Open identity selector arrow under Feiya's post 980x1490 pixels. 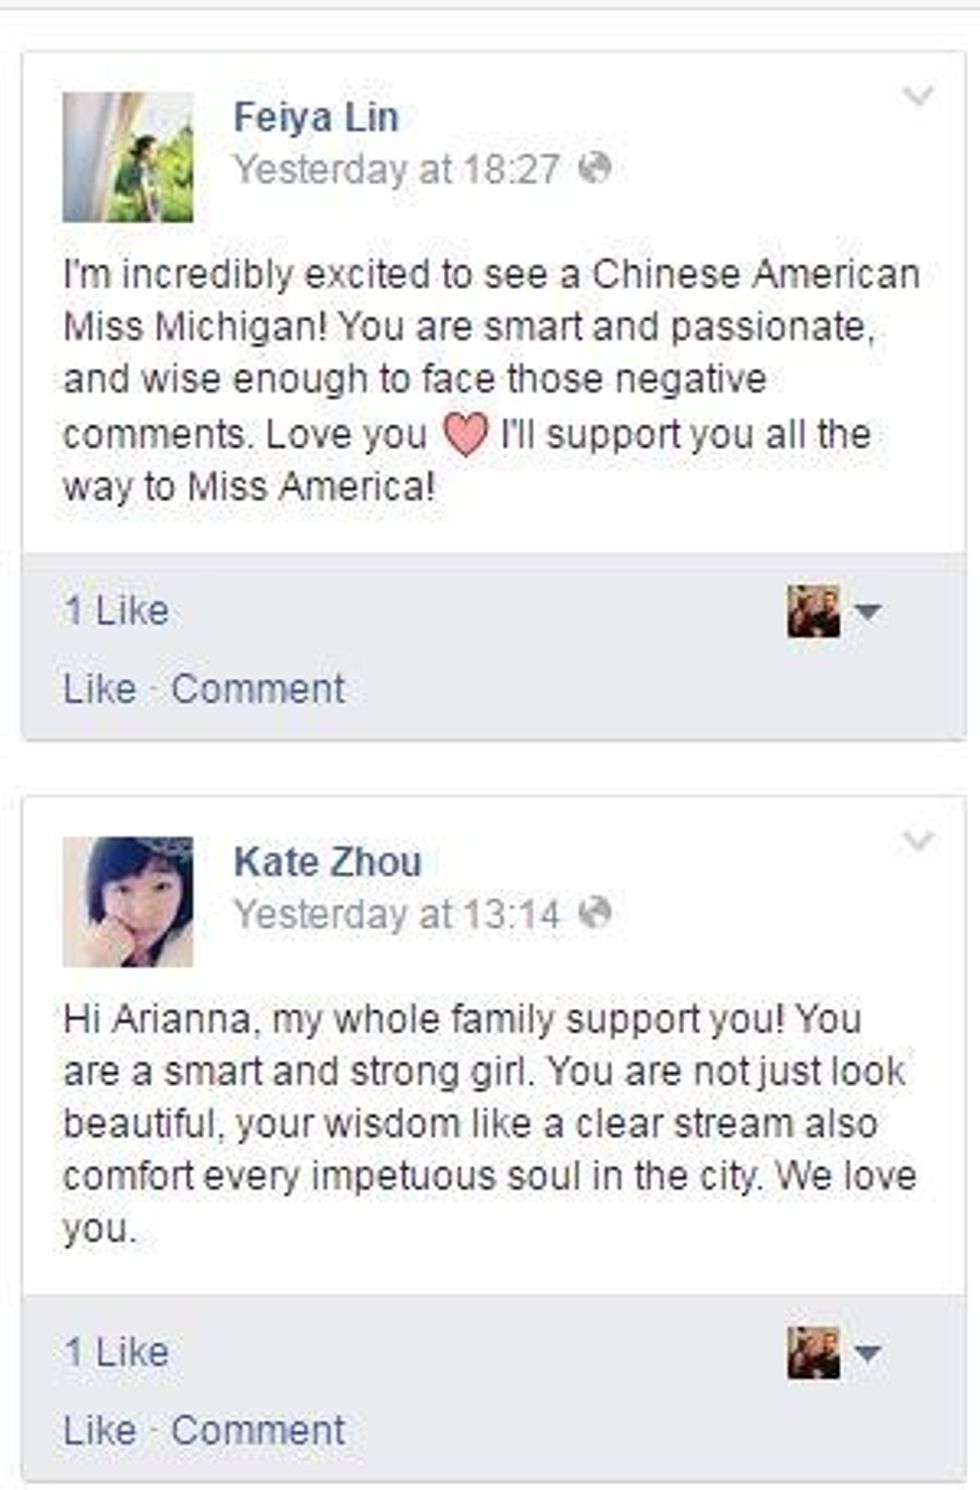[x=868, y=611]
